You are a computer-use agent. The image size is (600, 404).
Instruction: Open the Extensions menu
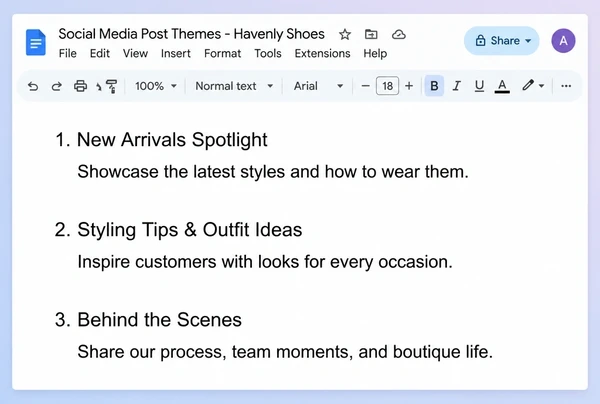pos(322,54)
